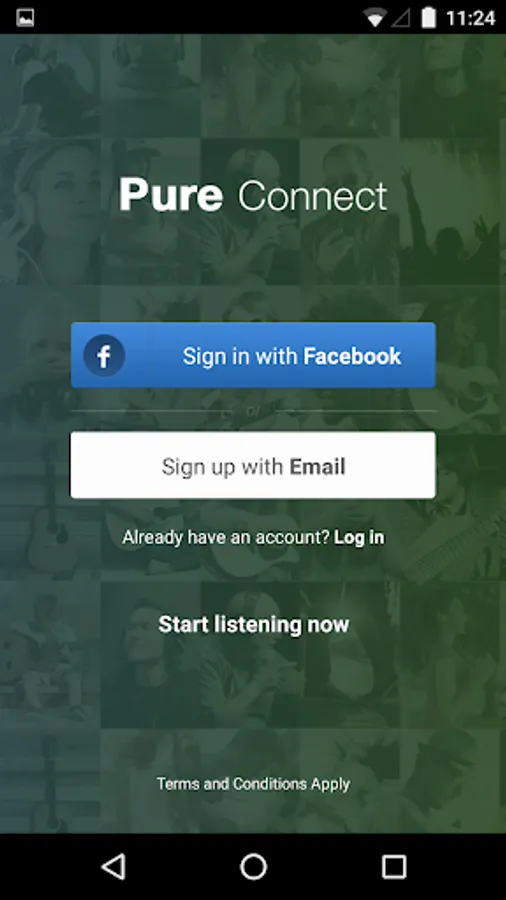Image resolution: width=506 pixels, height=900 pixels.
Task: Tap the recent apps square icon
Action: 394,867
